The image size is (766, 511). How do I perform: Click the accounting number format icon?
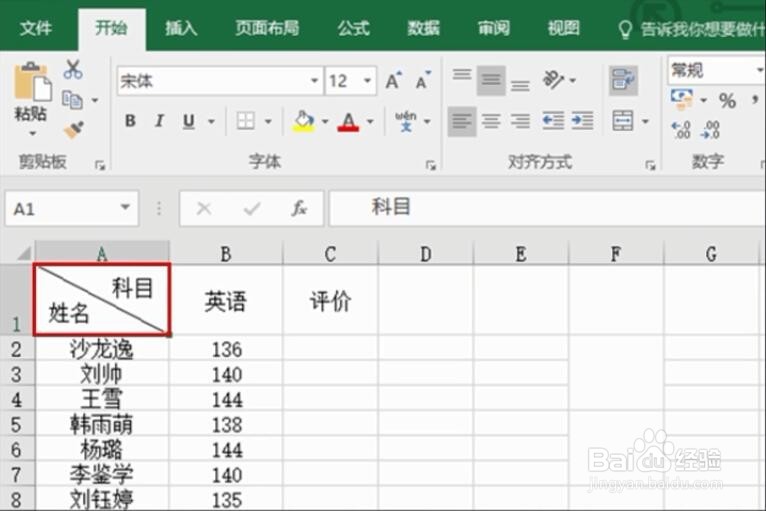682,99
